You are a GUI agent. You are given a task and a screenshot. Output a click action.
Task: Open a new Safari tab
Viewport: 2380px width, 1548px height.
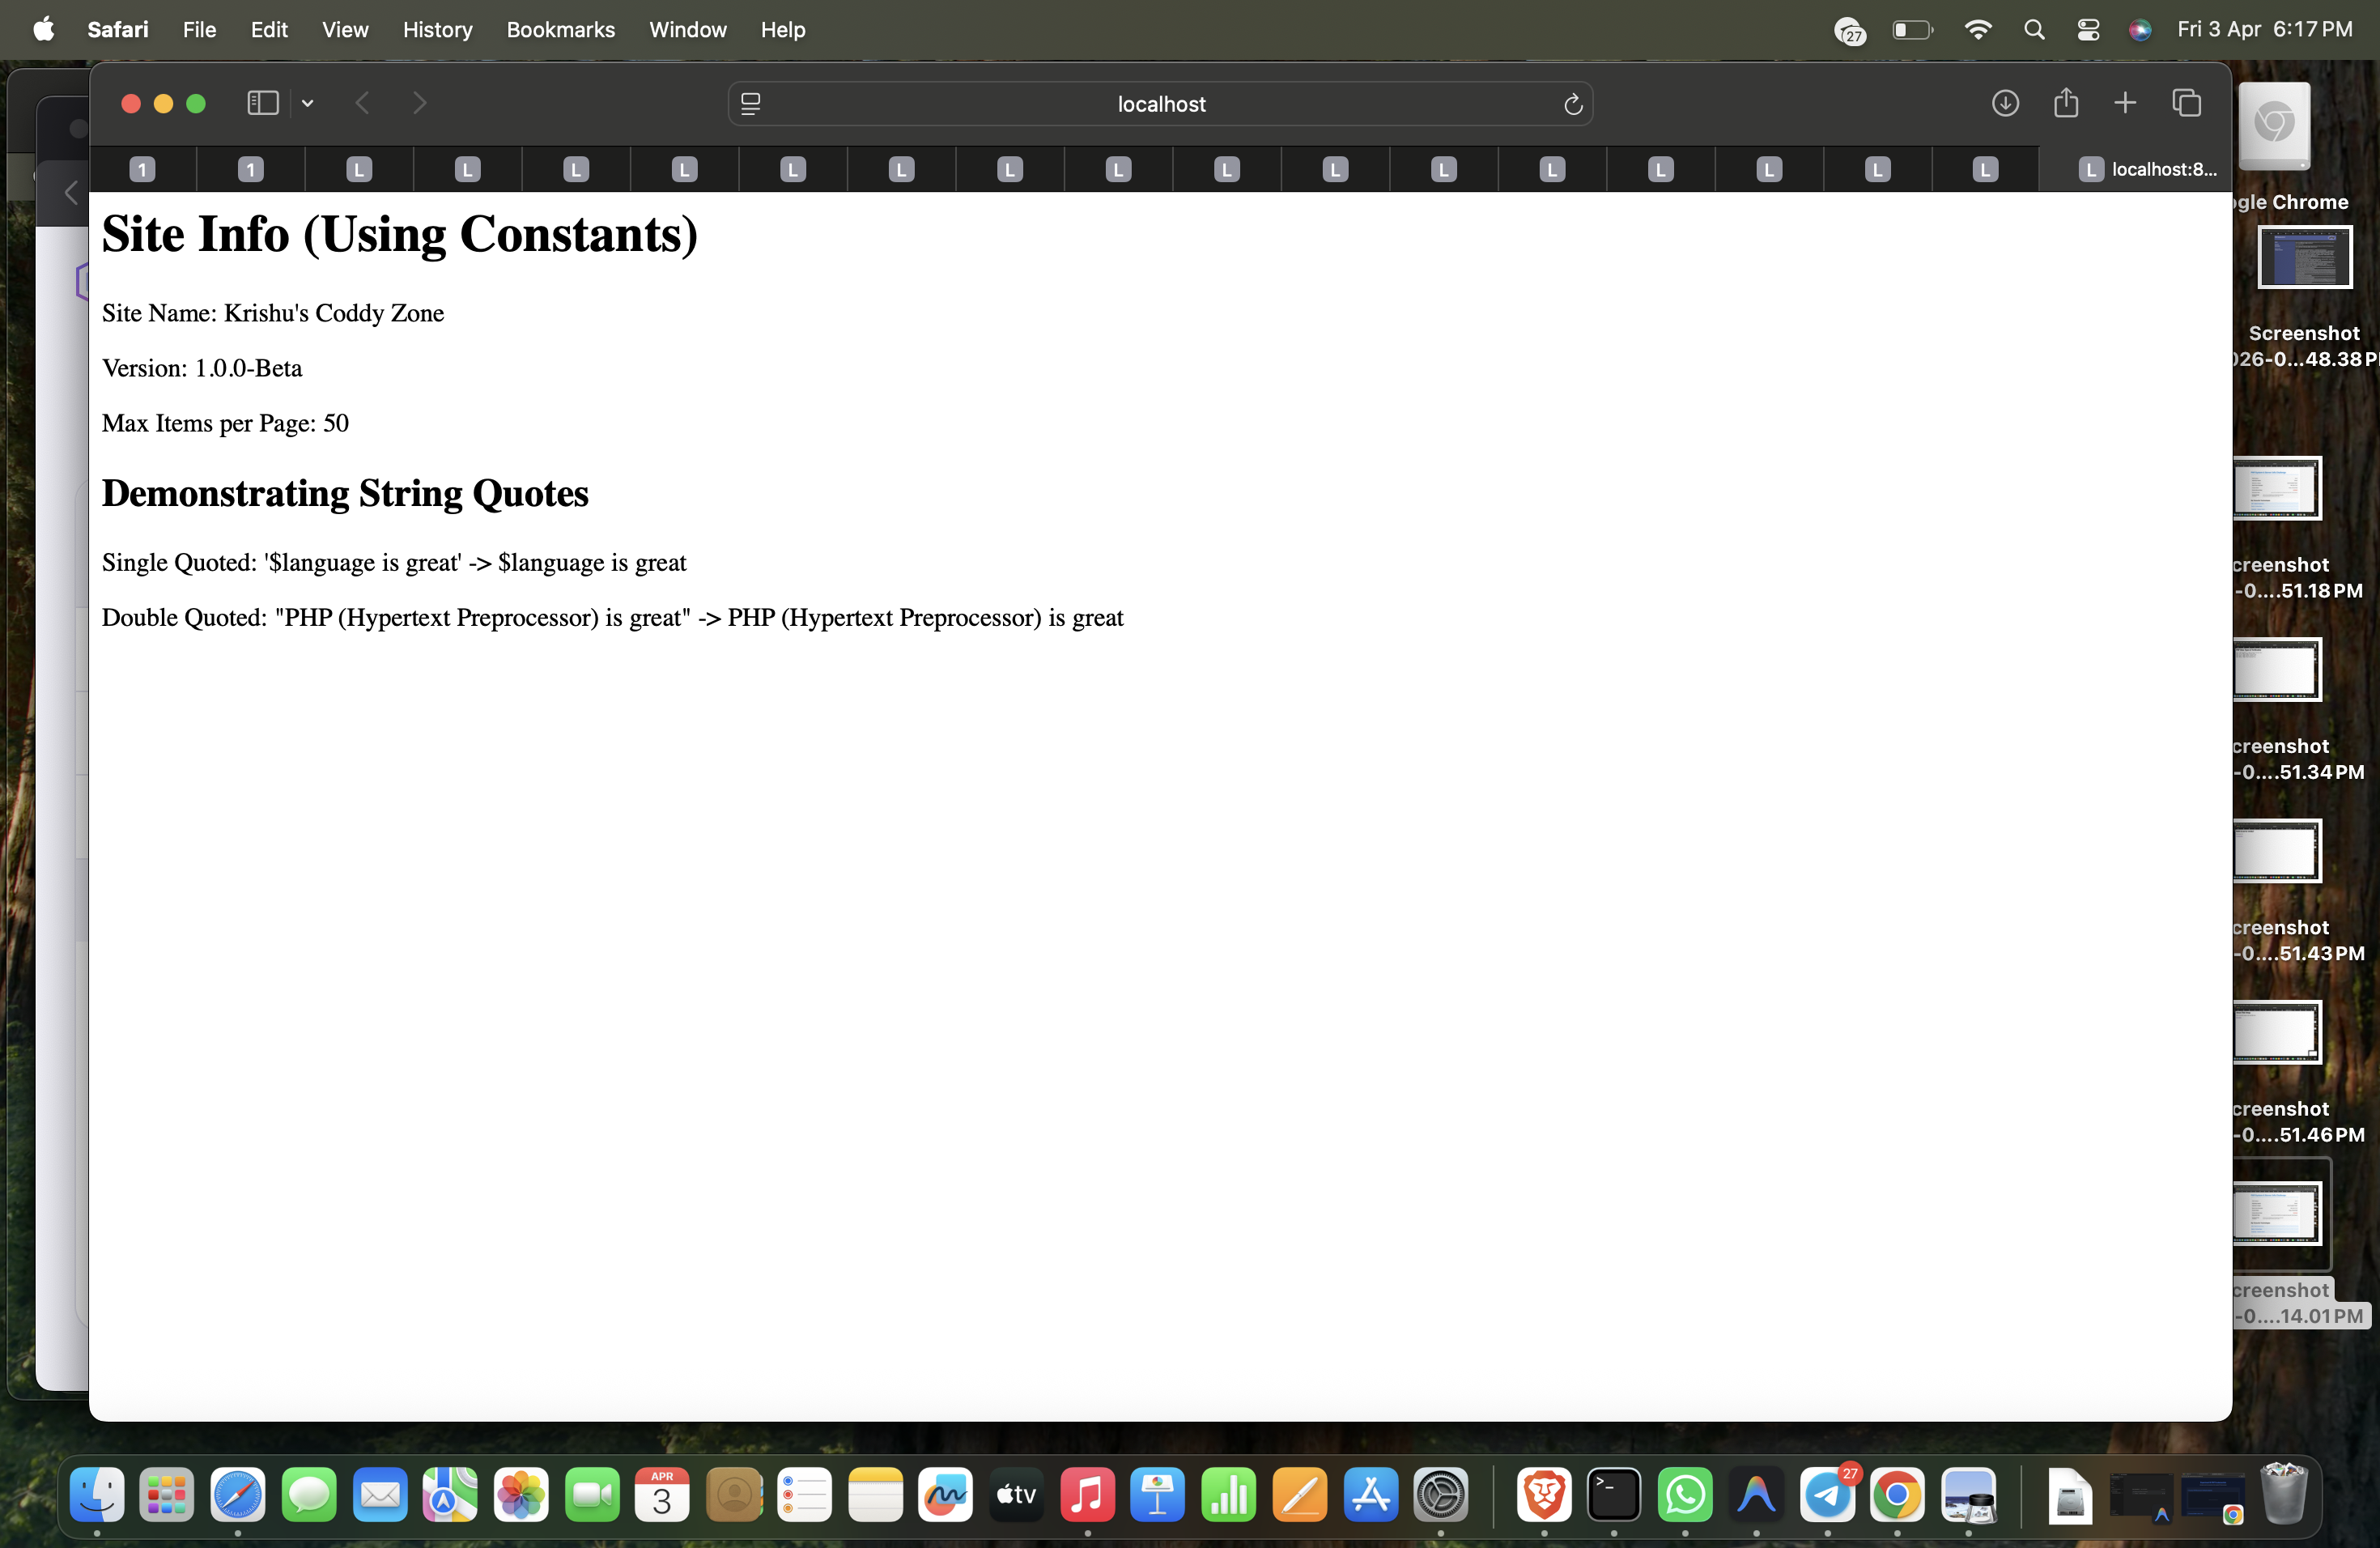[x=2125, y=103]
